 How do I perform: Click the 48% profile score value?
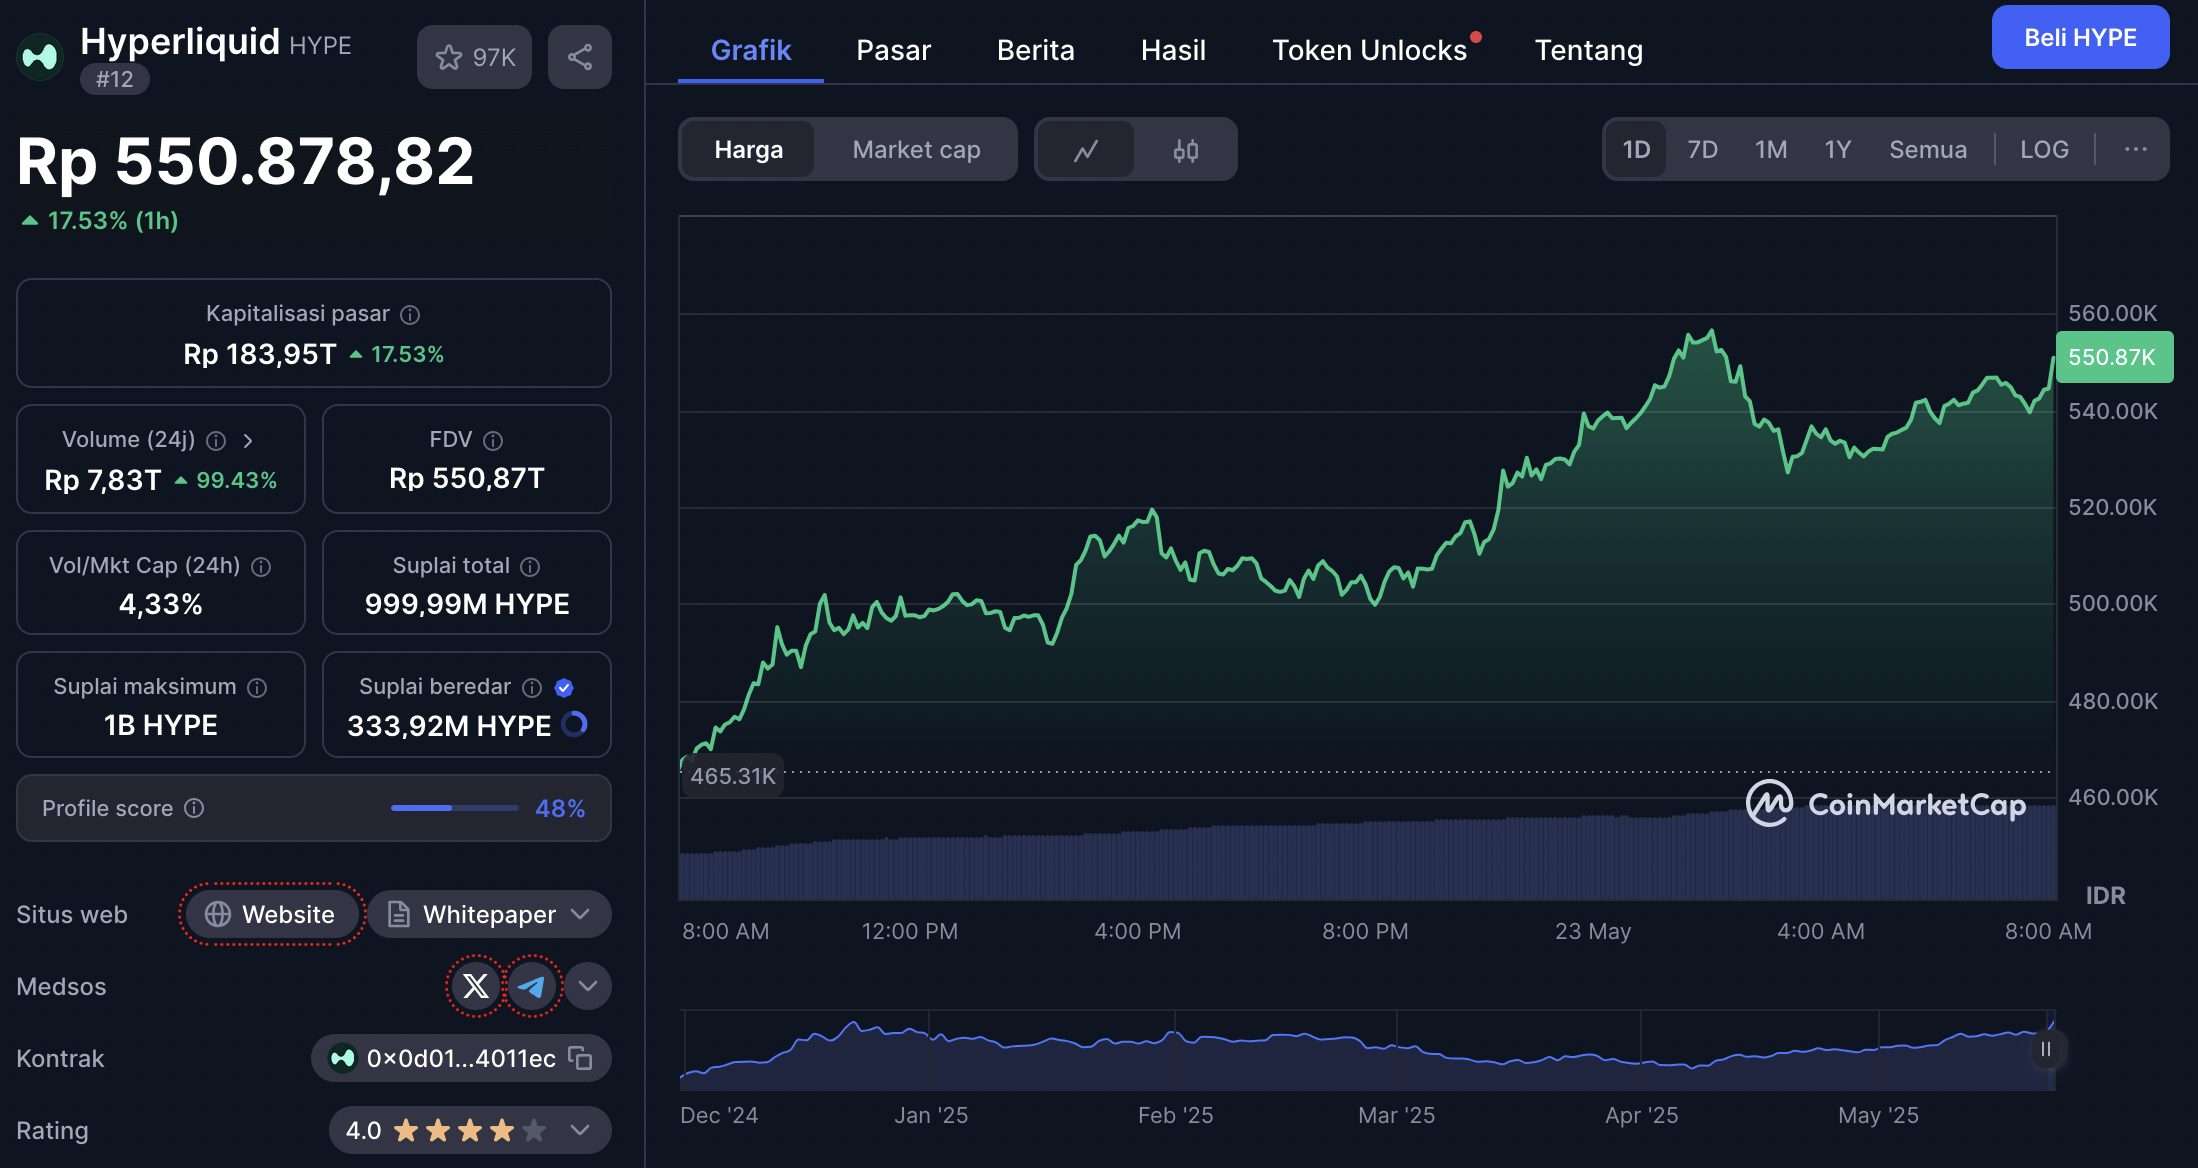tap(560, 808)
